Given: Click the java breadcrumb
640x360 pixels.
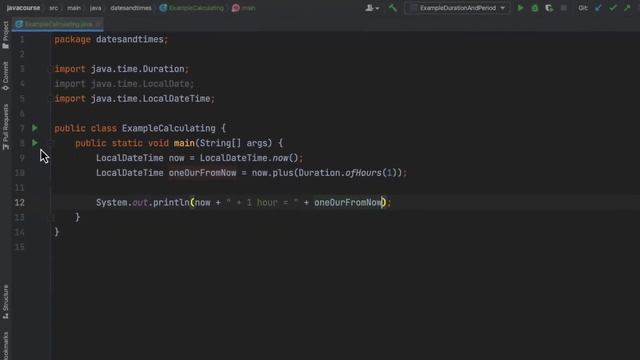Looking at the screenshot, I should tap(96, 8).
